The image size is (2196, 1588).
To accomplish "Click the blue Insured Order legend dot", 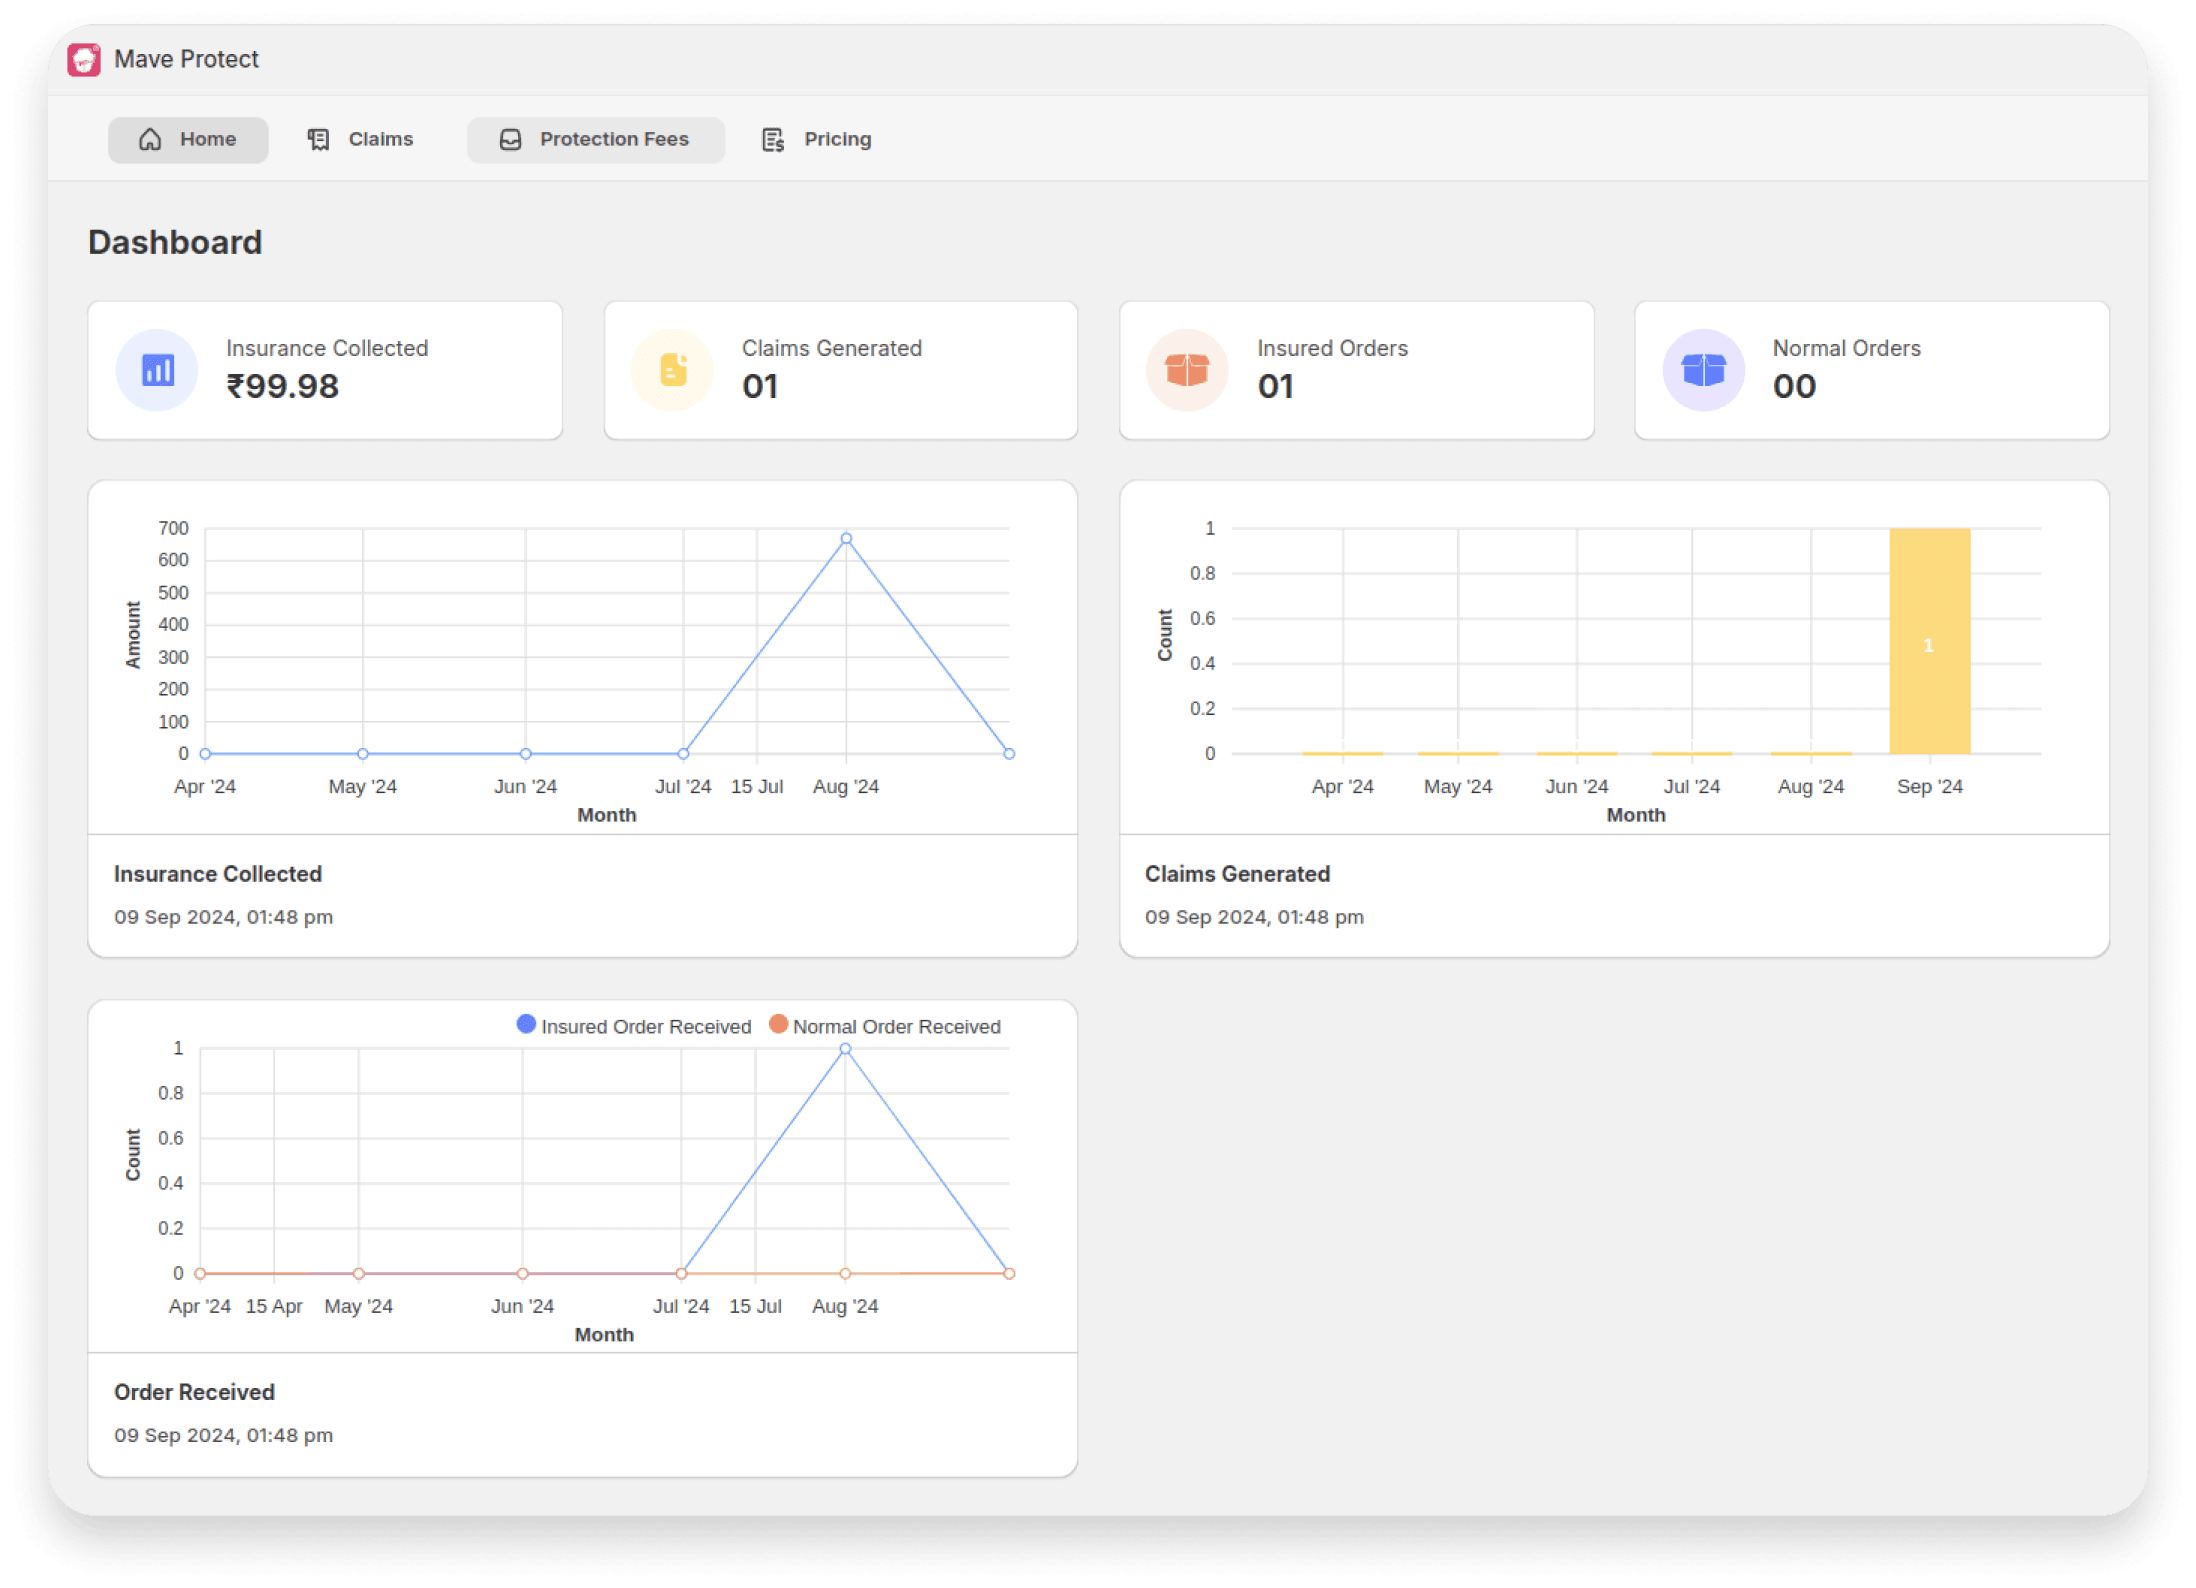I will (526, 1024).
